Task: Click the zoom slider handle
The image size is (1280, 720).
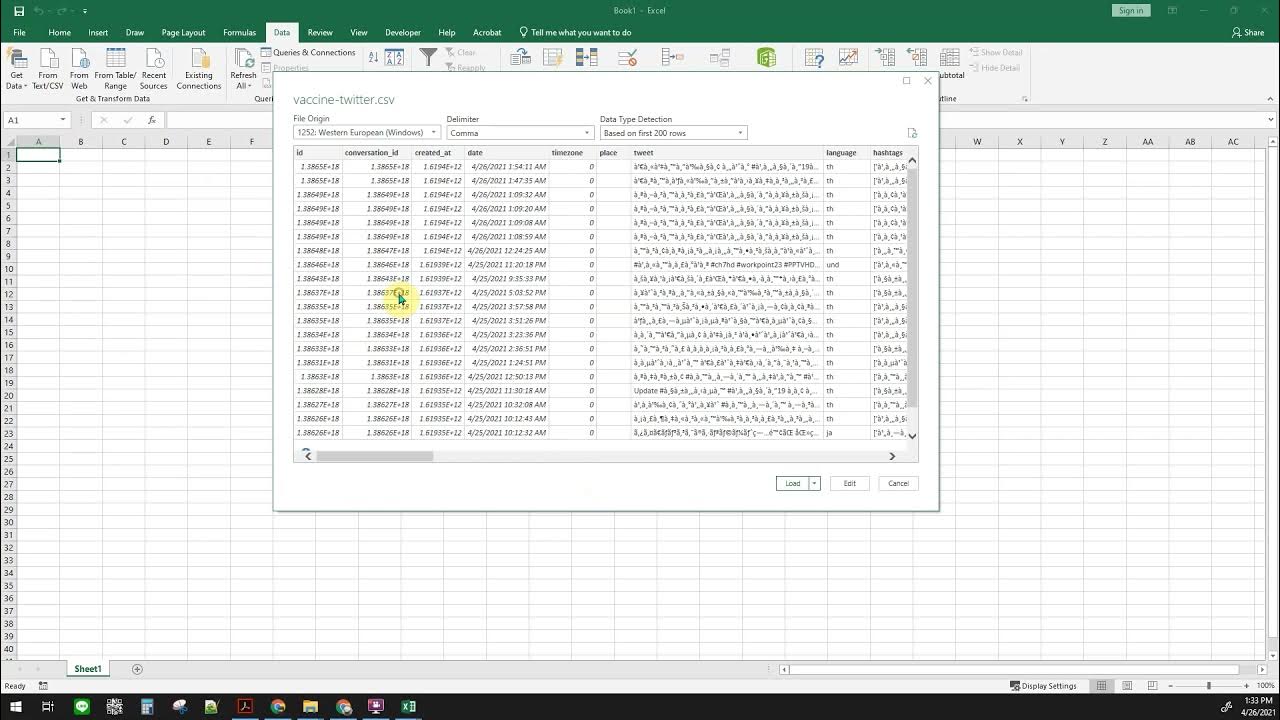Action: (1208, 686)
